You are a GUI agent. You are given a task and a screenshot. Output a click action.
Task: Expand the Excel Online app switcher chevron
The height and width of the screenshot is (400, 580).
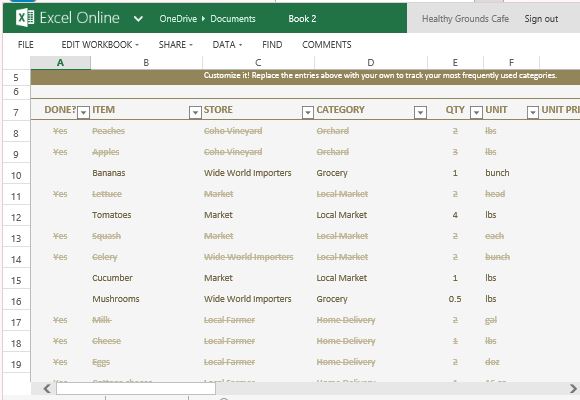(138, 19)
